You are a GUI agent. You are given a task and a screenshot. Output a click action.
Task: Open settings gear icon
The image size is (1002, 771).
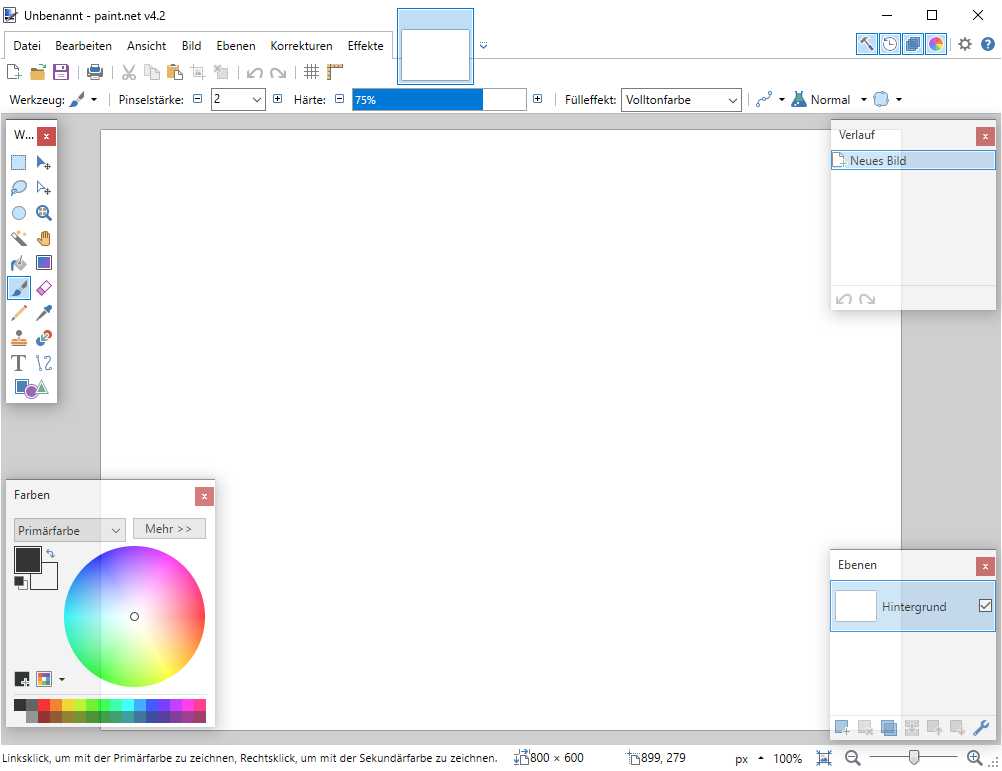[965, 44]
